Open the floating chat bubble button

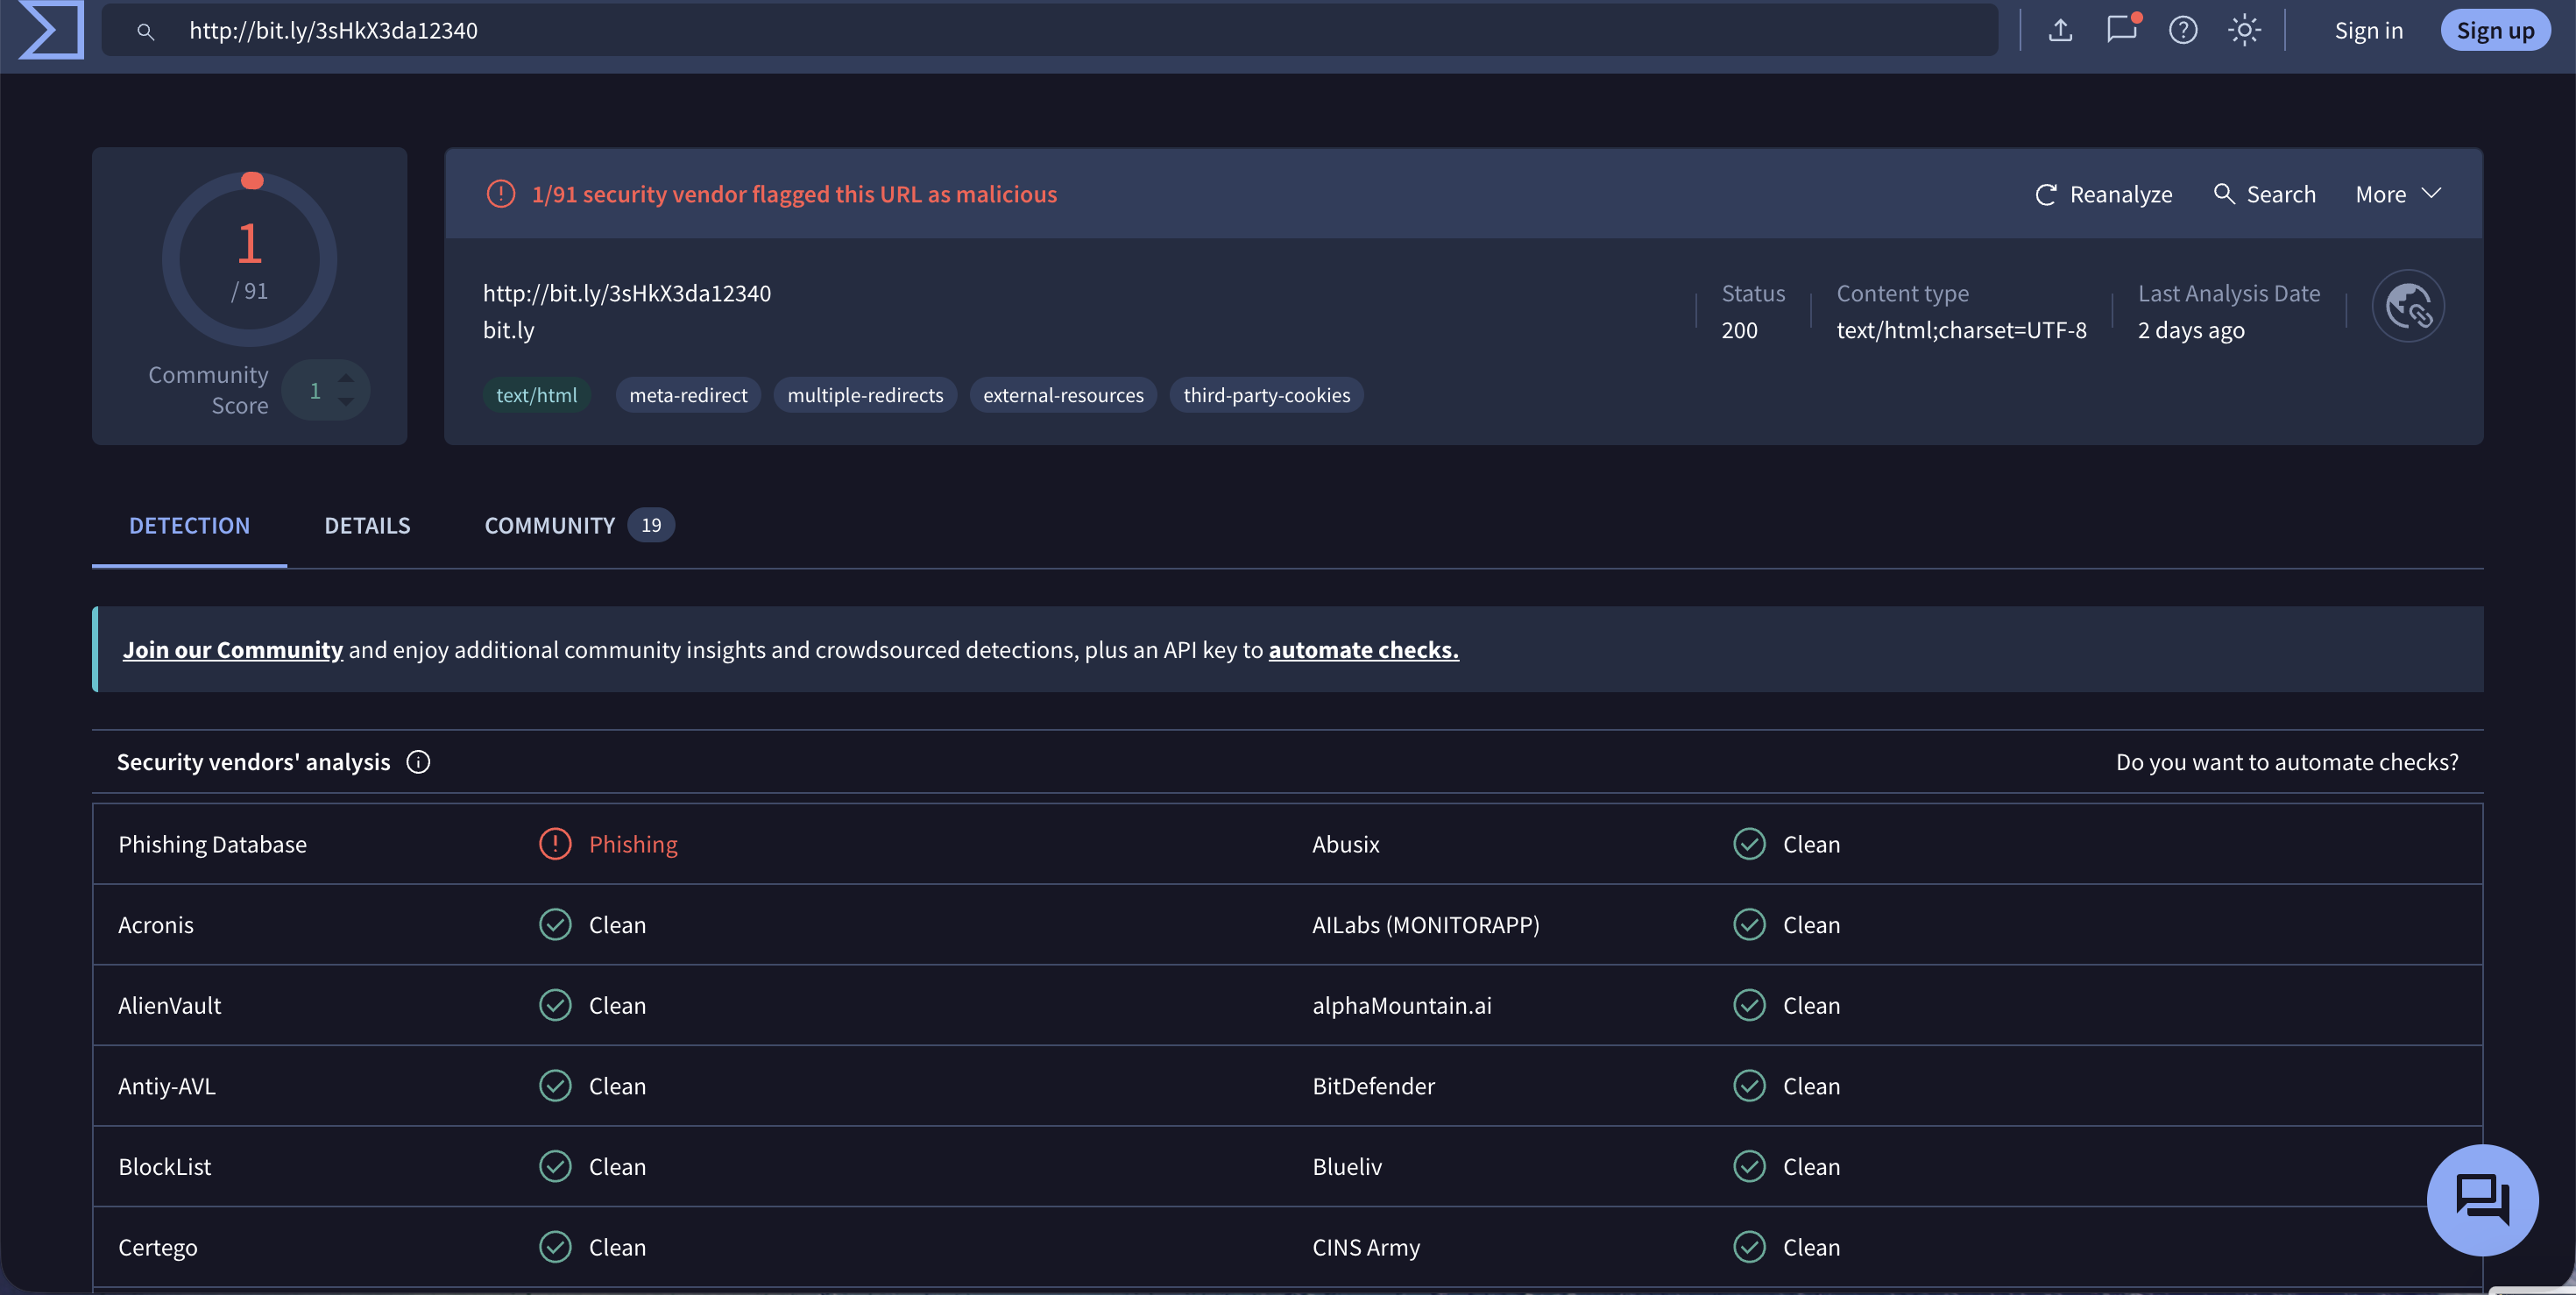click(2482, 1199)
